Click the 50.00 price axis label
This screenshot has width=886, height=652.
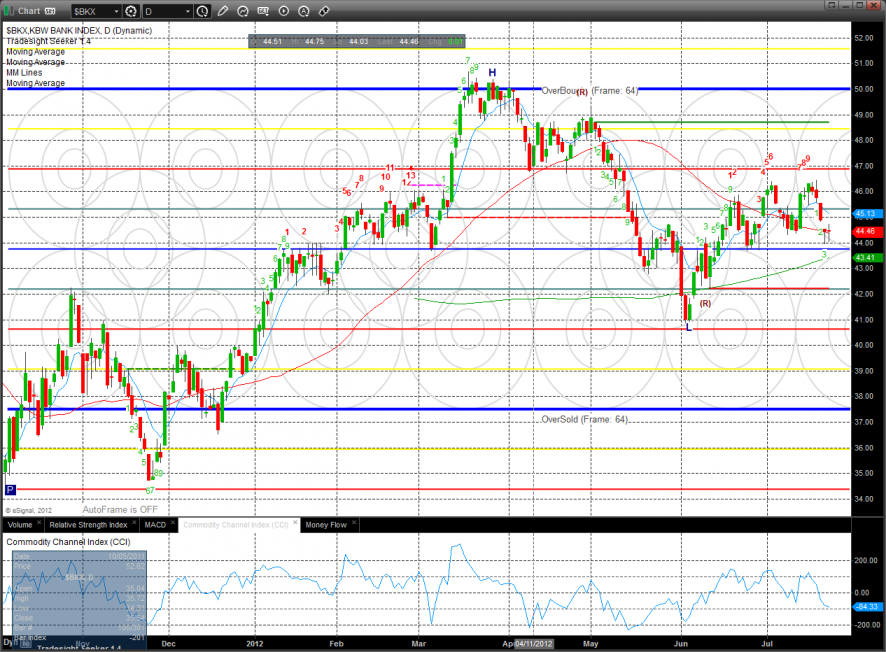[x=864, y=89]
